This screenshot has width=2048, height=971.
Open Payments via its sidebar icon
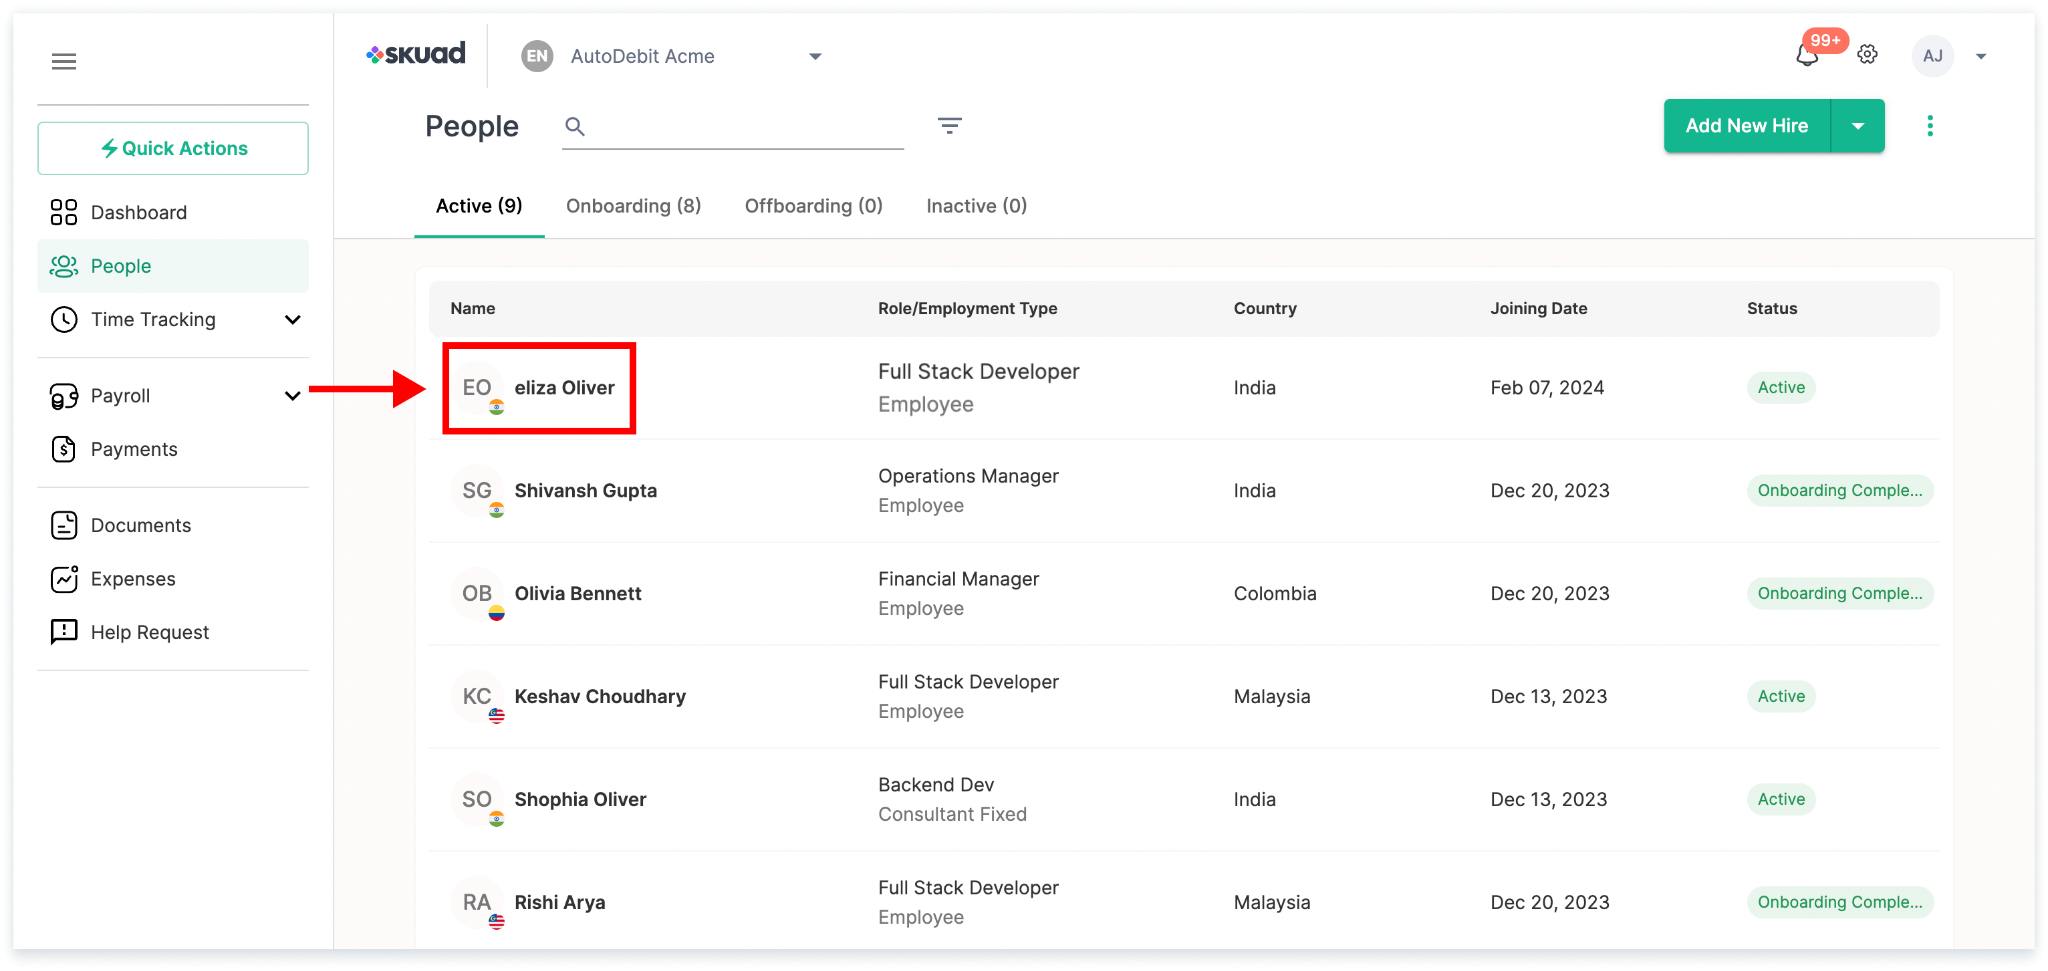(64, 449)
